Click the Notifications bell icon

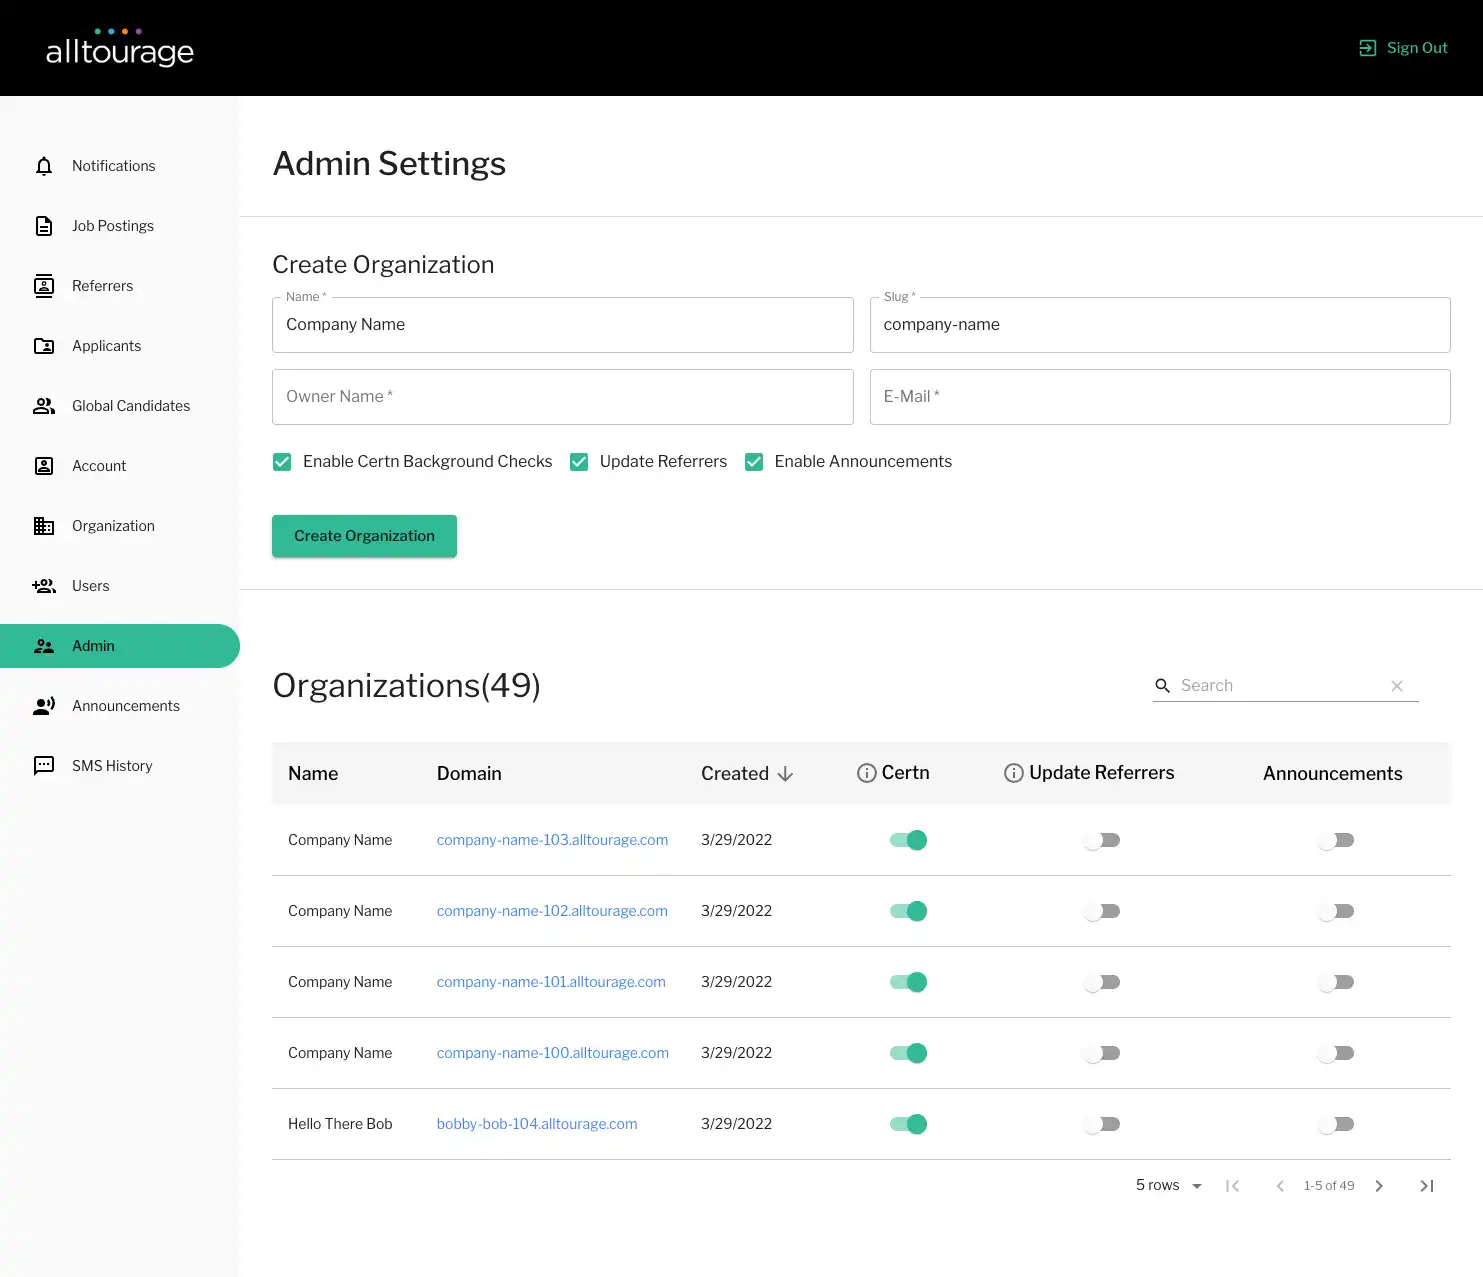[44, 166]
